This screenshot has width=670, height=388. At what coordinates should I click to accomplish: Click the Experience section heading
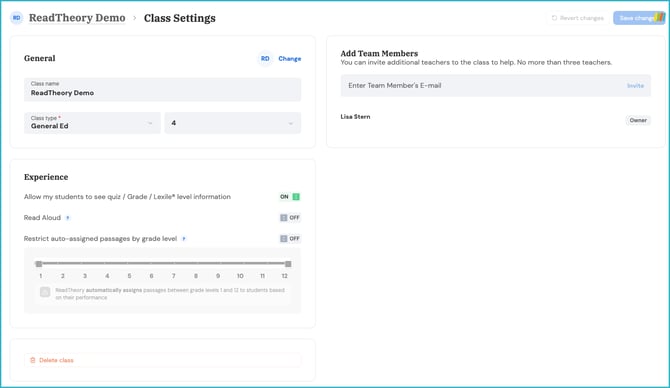pos(46,177)
